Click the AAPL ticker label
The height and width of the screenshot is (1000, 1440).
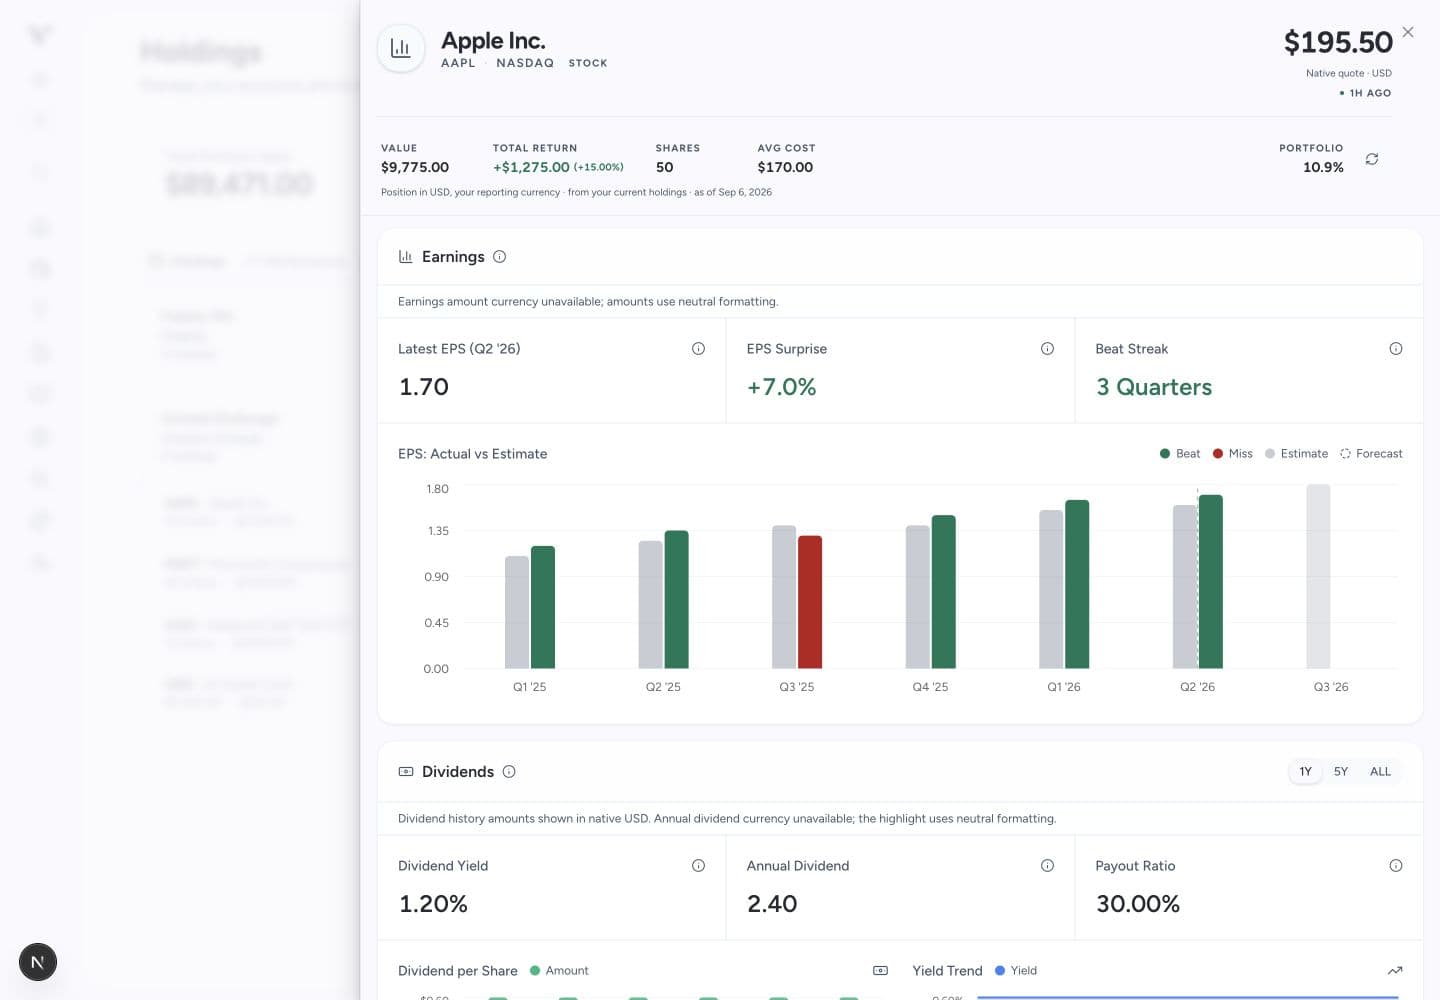458,63
